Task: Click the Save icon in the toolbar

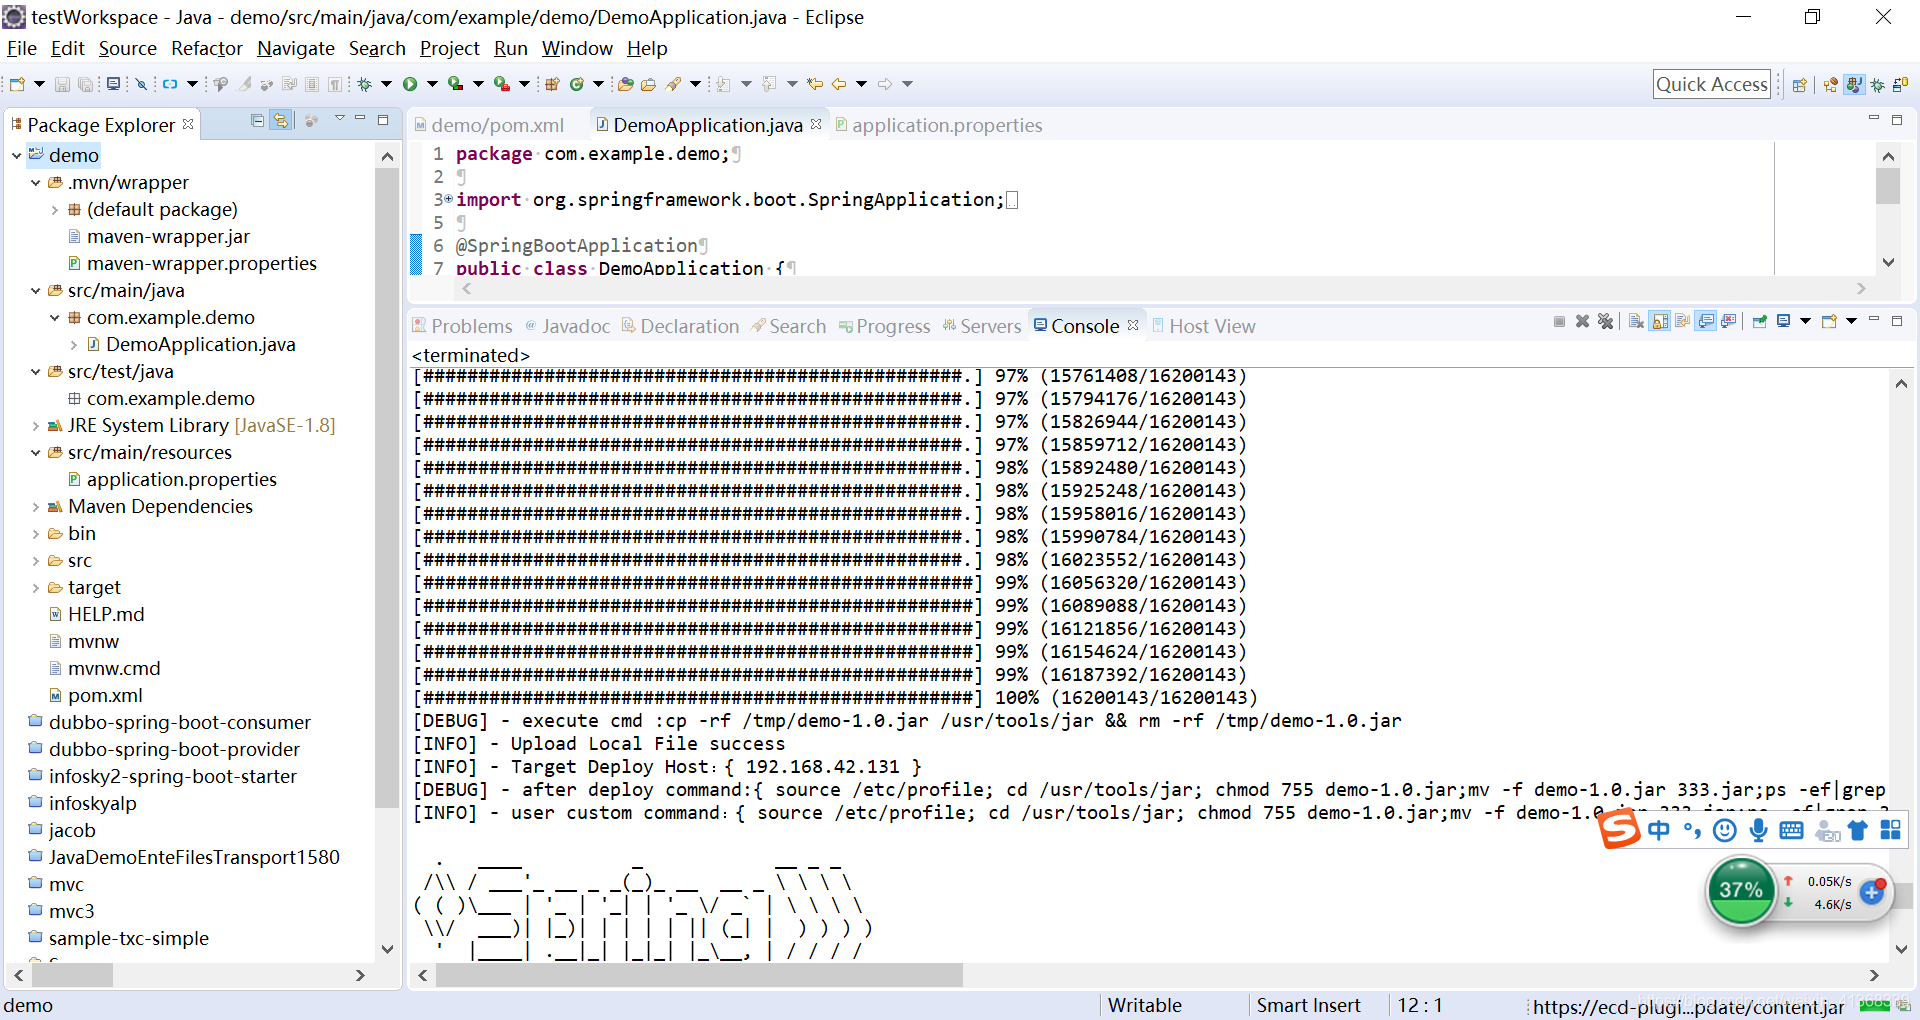Action: 62,84
